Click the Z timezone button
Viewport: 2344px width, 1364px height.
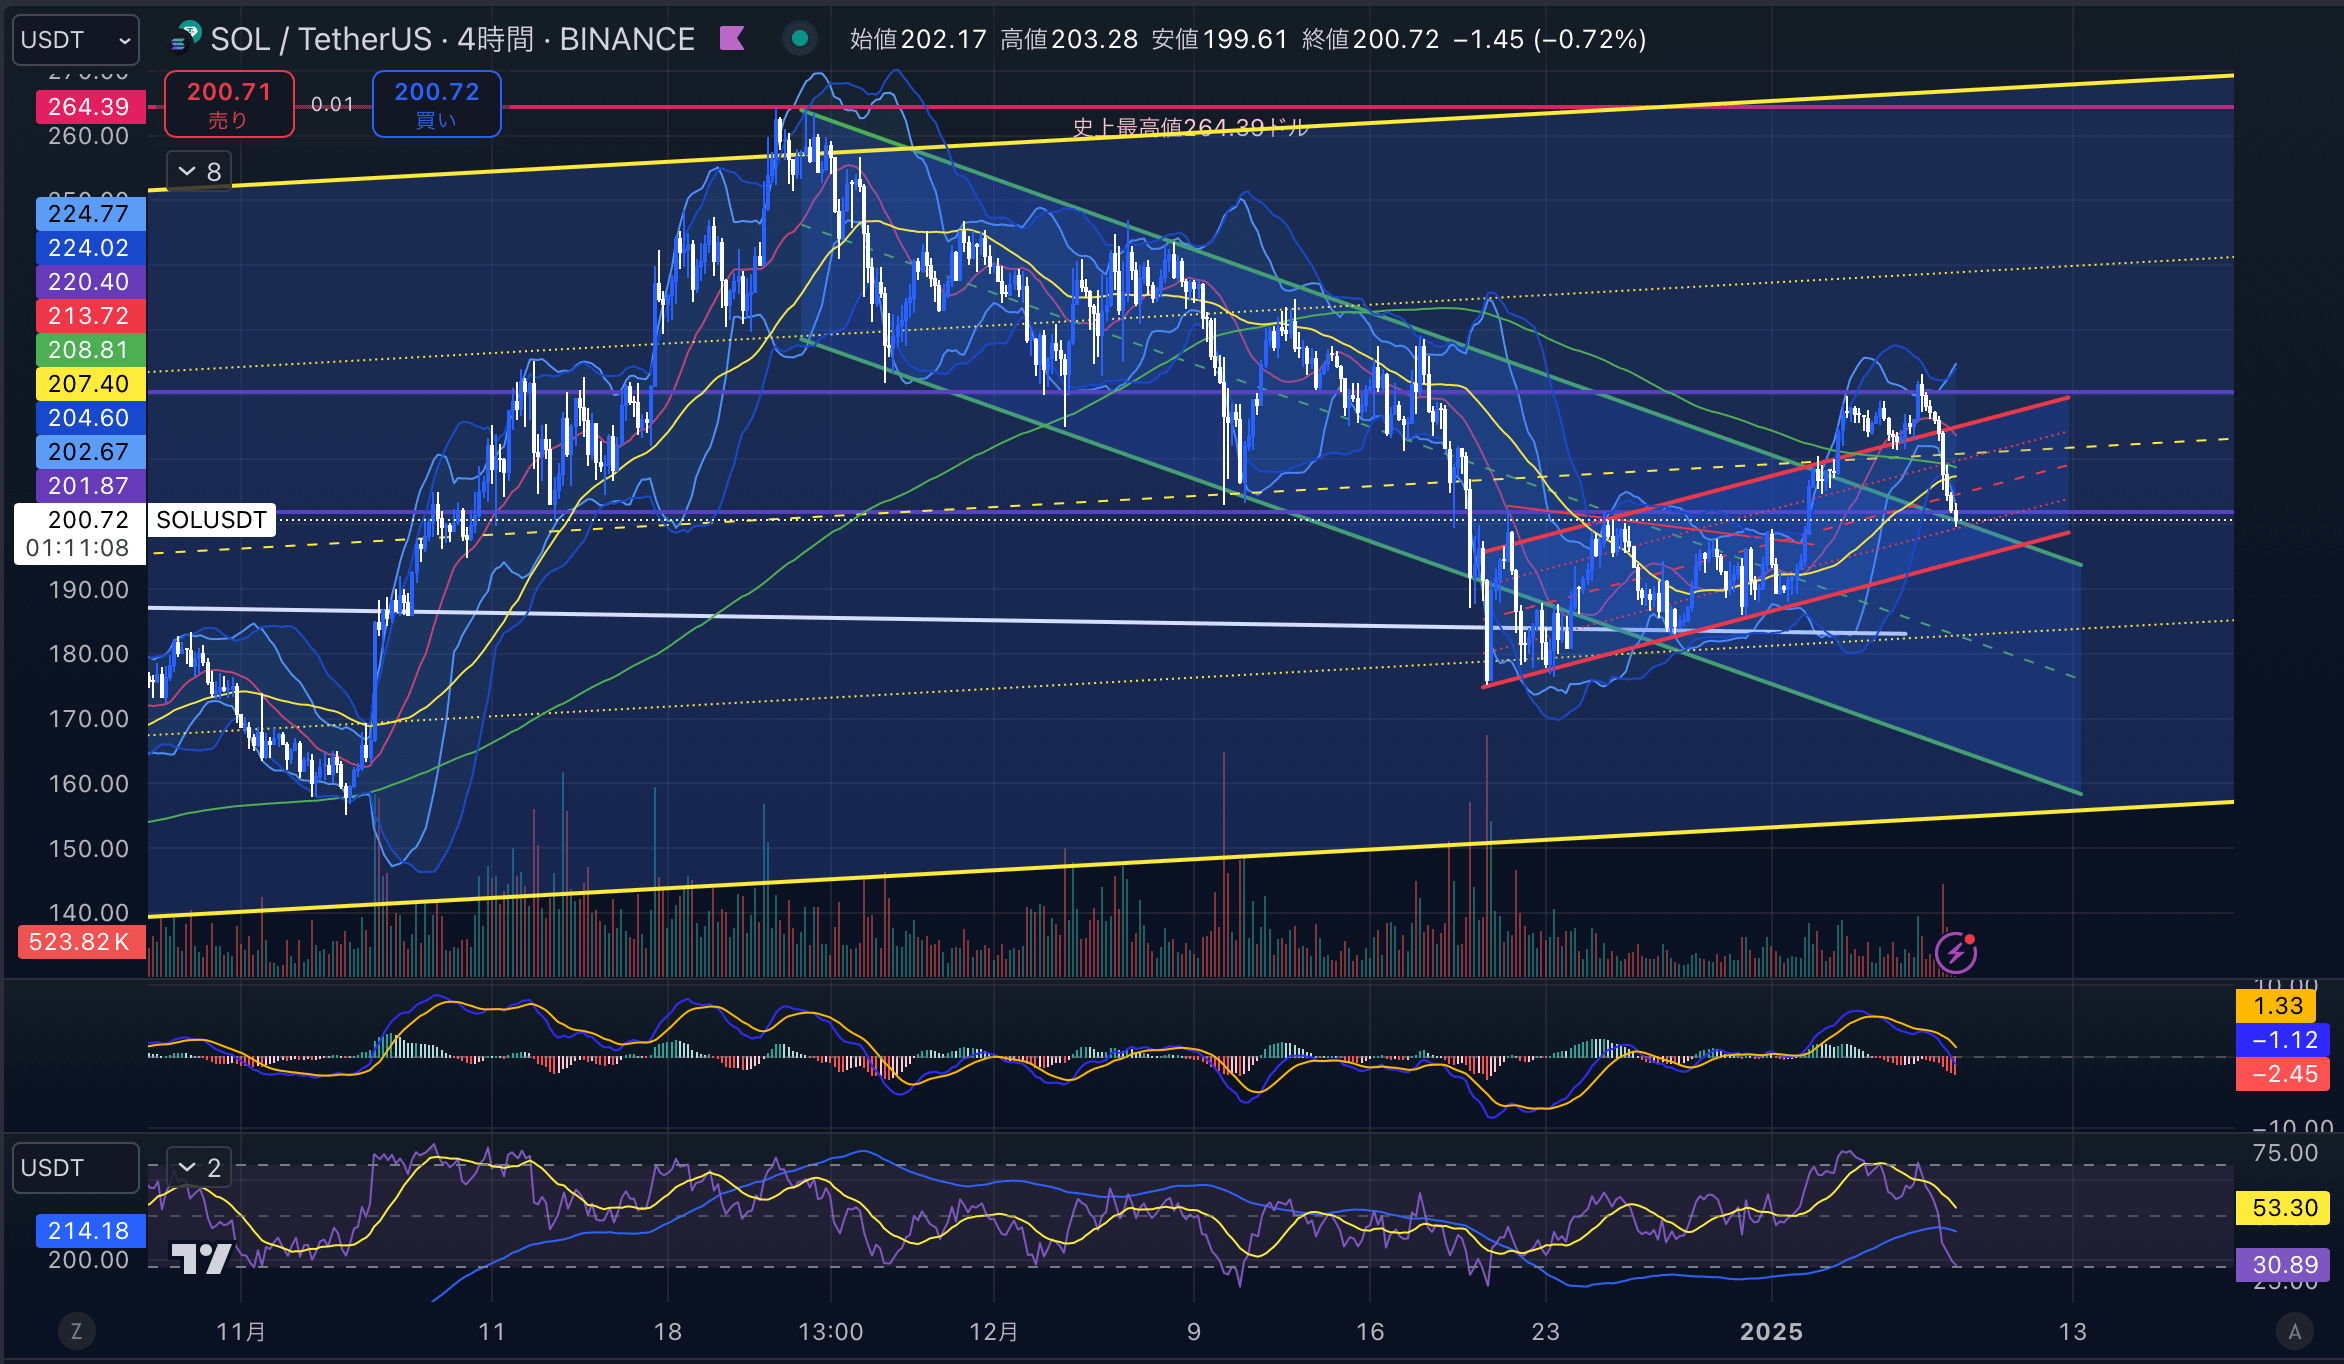point(76,1331)
